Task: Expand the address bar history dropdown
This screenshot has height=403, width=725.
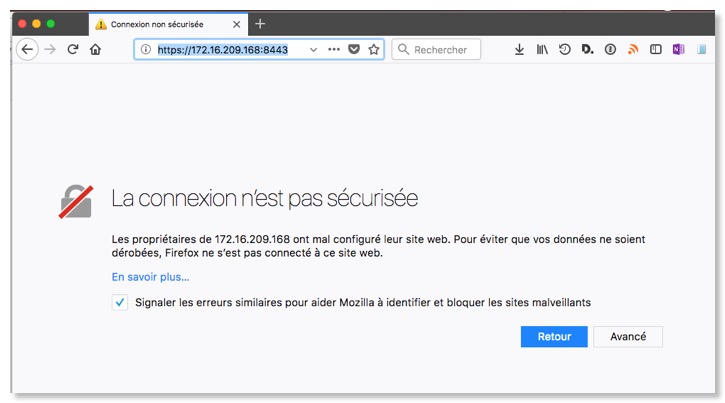Action: (313, 49)
